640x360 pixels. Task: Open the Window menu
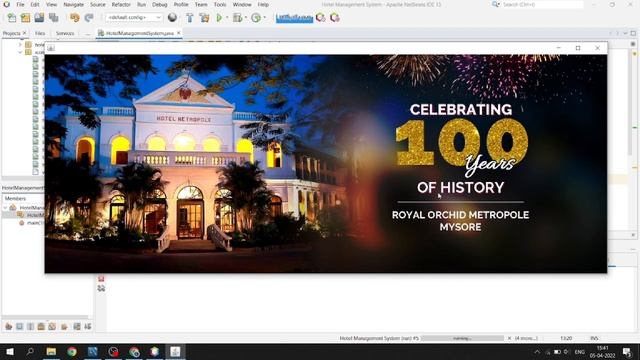click(x=242, y=4)
